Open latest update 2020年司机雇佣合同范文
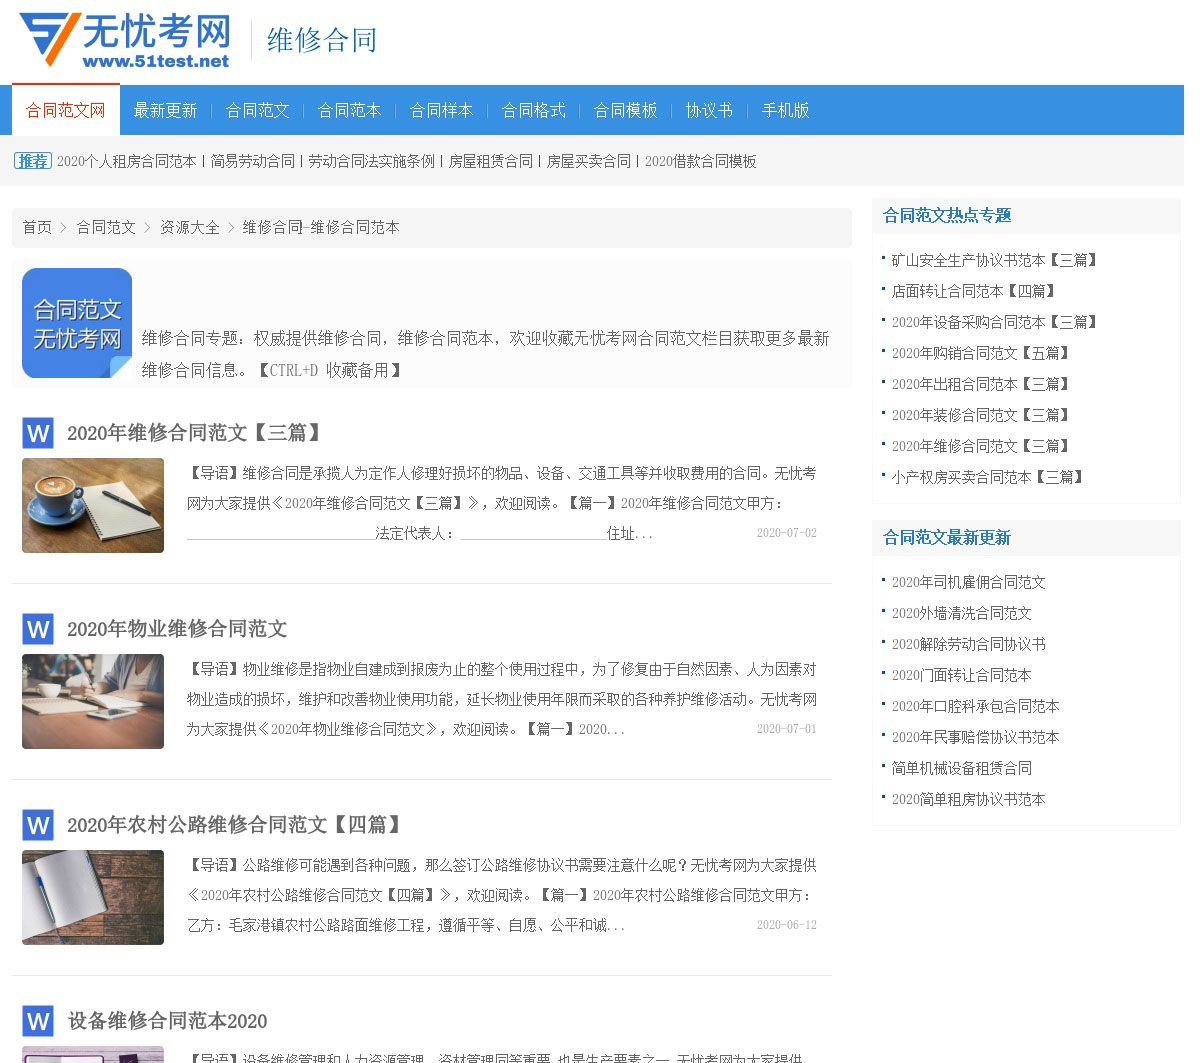 point(968,582)
